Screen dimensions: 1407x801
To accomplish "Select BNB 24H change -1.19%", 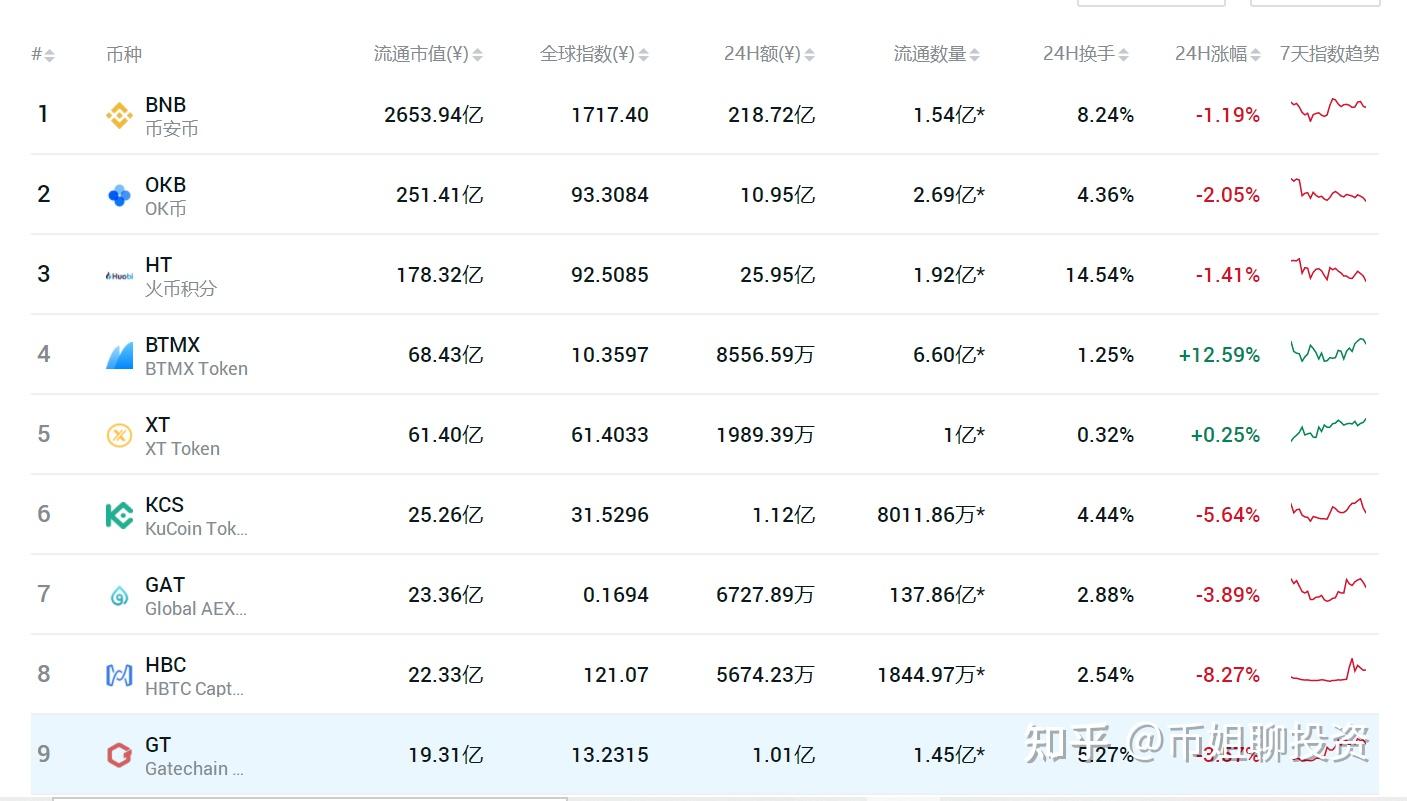I will coord(1227,115).
